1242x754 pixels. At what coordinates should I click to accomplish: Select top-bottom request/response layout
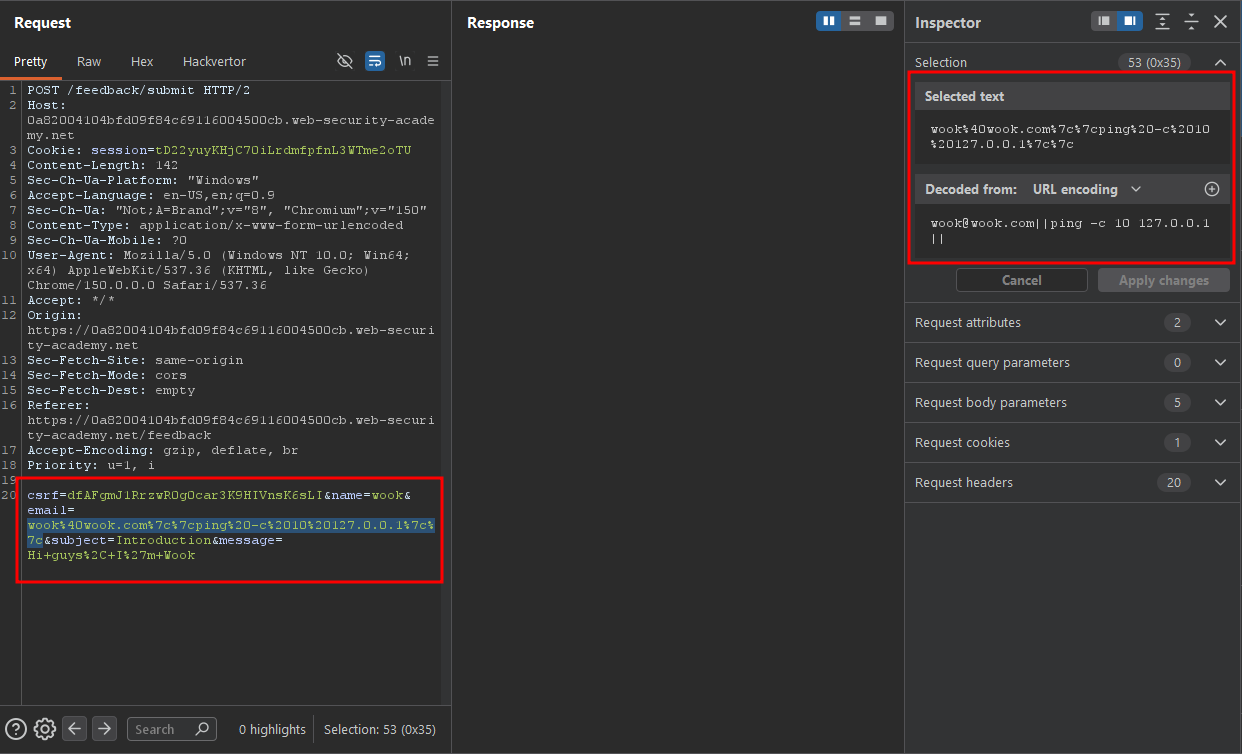pos(855,21)
